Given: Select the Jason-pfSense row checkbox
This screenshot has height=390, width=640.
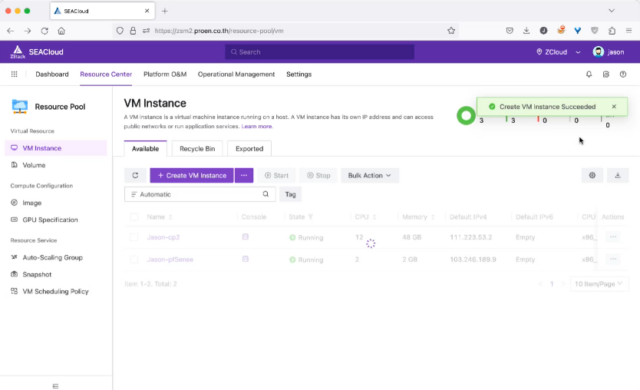Looking at the screenshot, I should click(134, 259).
